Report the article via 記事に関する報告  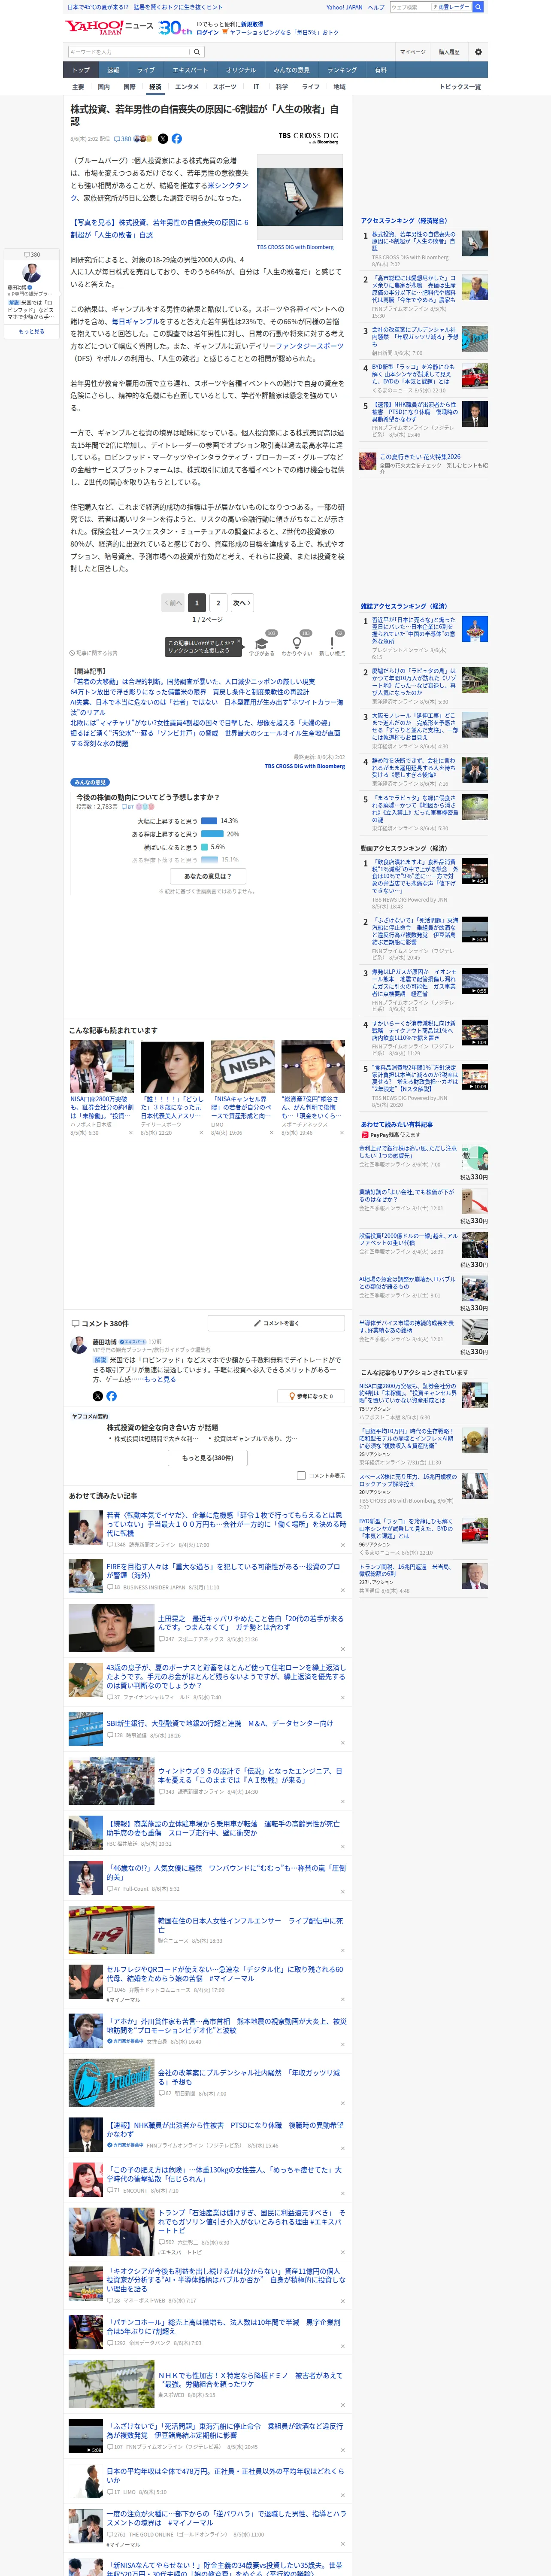coord(94,653)
